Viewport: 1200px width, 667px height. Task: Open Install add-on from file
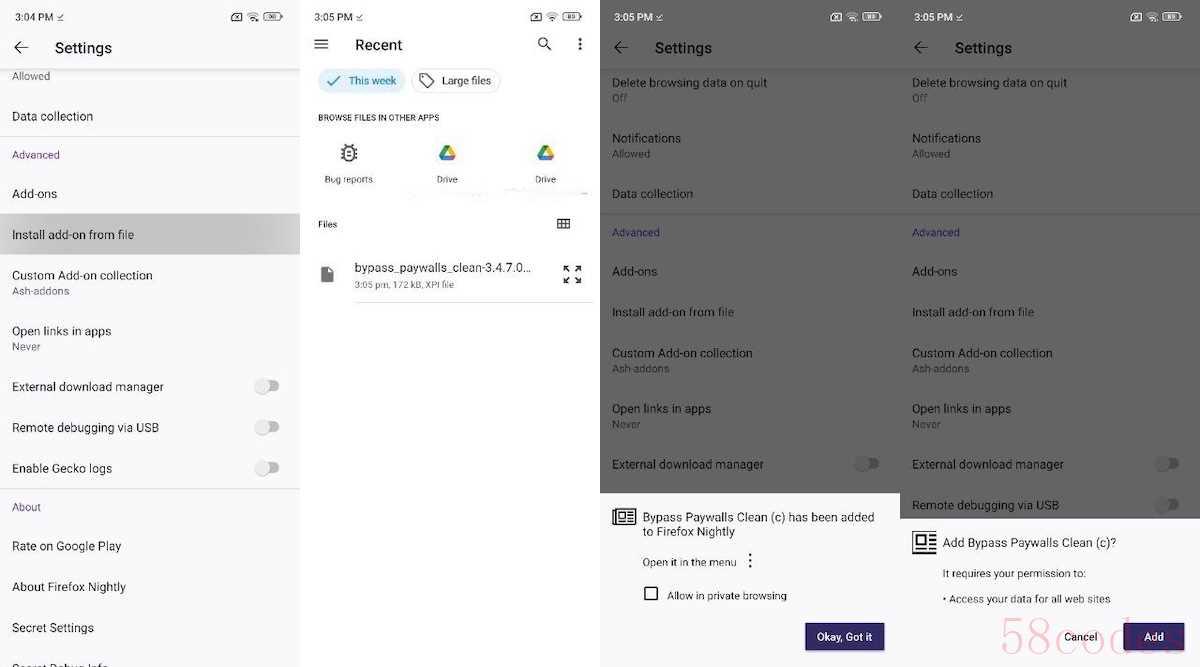[x=150, y=234]
